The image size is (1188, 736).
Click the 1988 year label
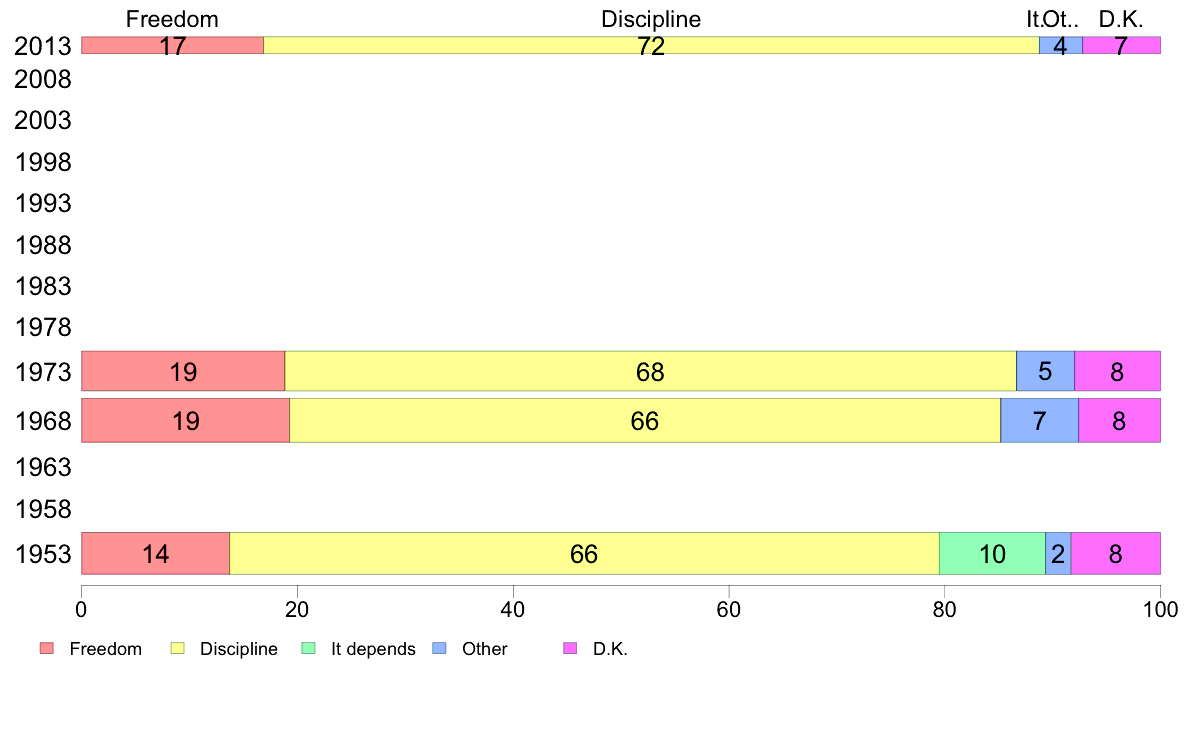43,246
